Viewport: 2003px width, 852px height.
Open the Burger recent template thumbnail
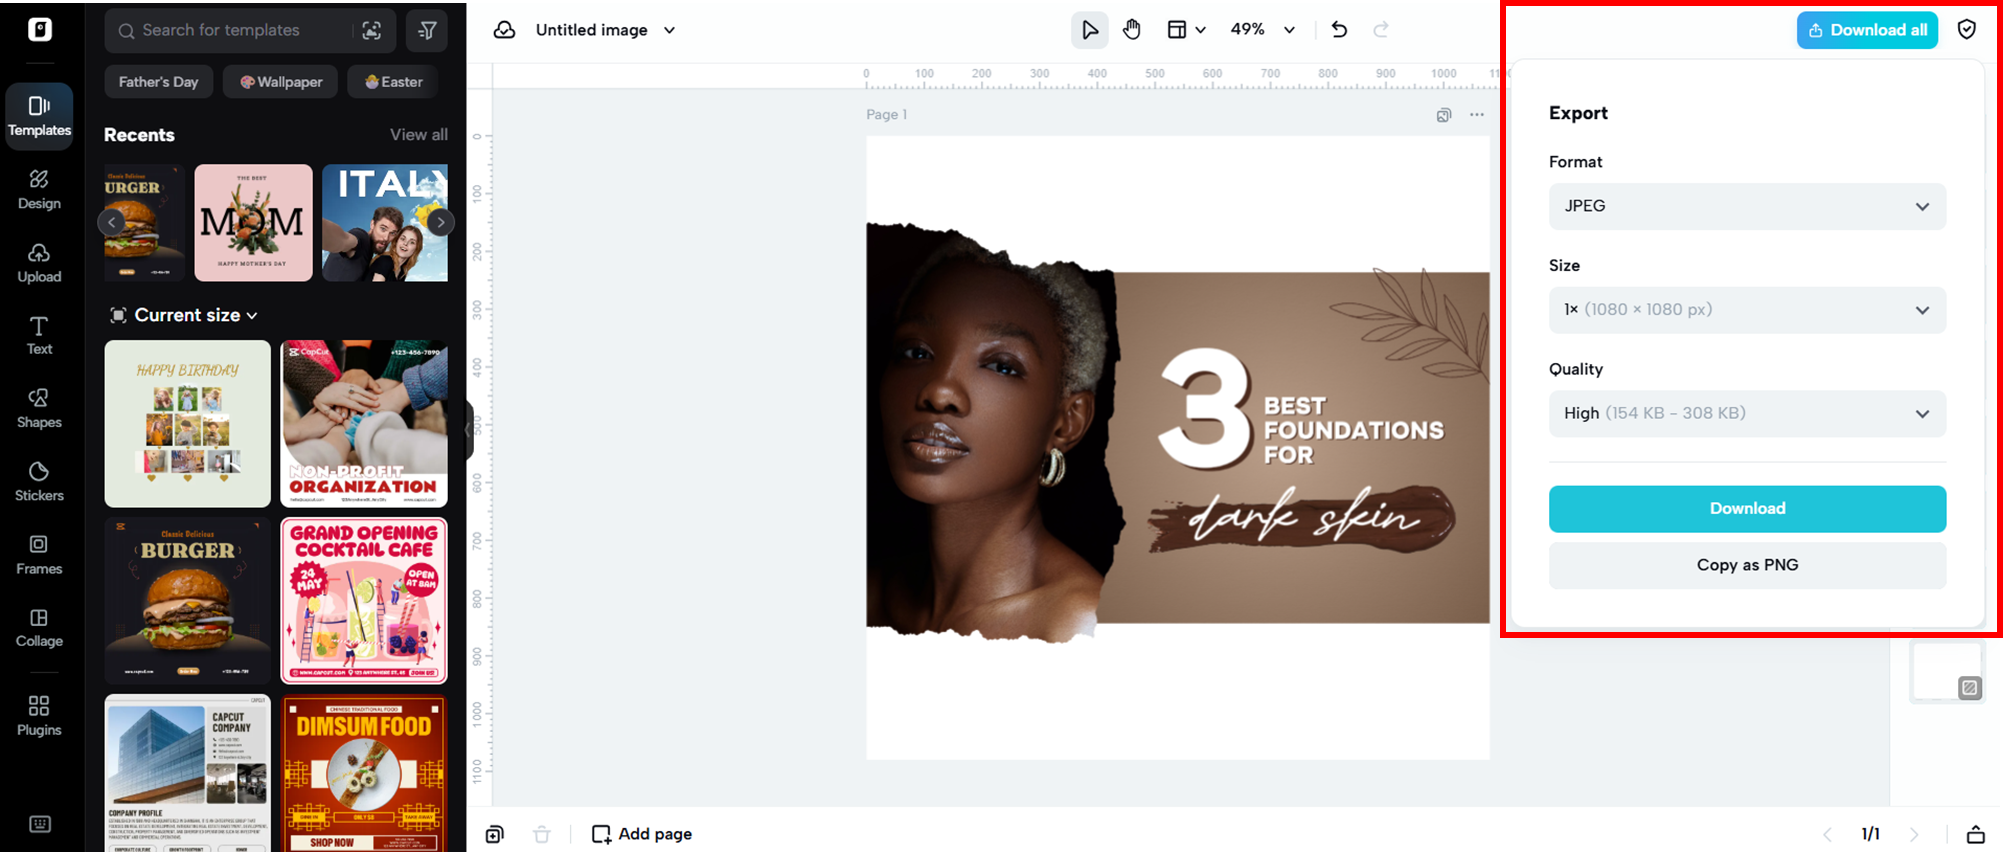click(145, 223)
